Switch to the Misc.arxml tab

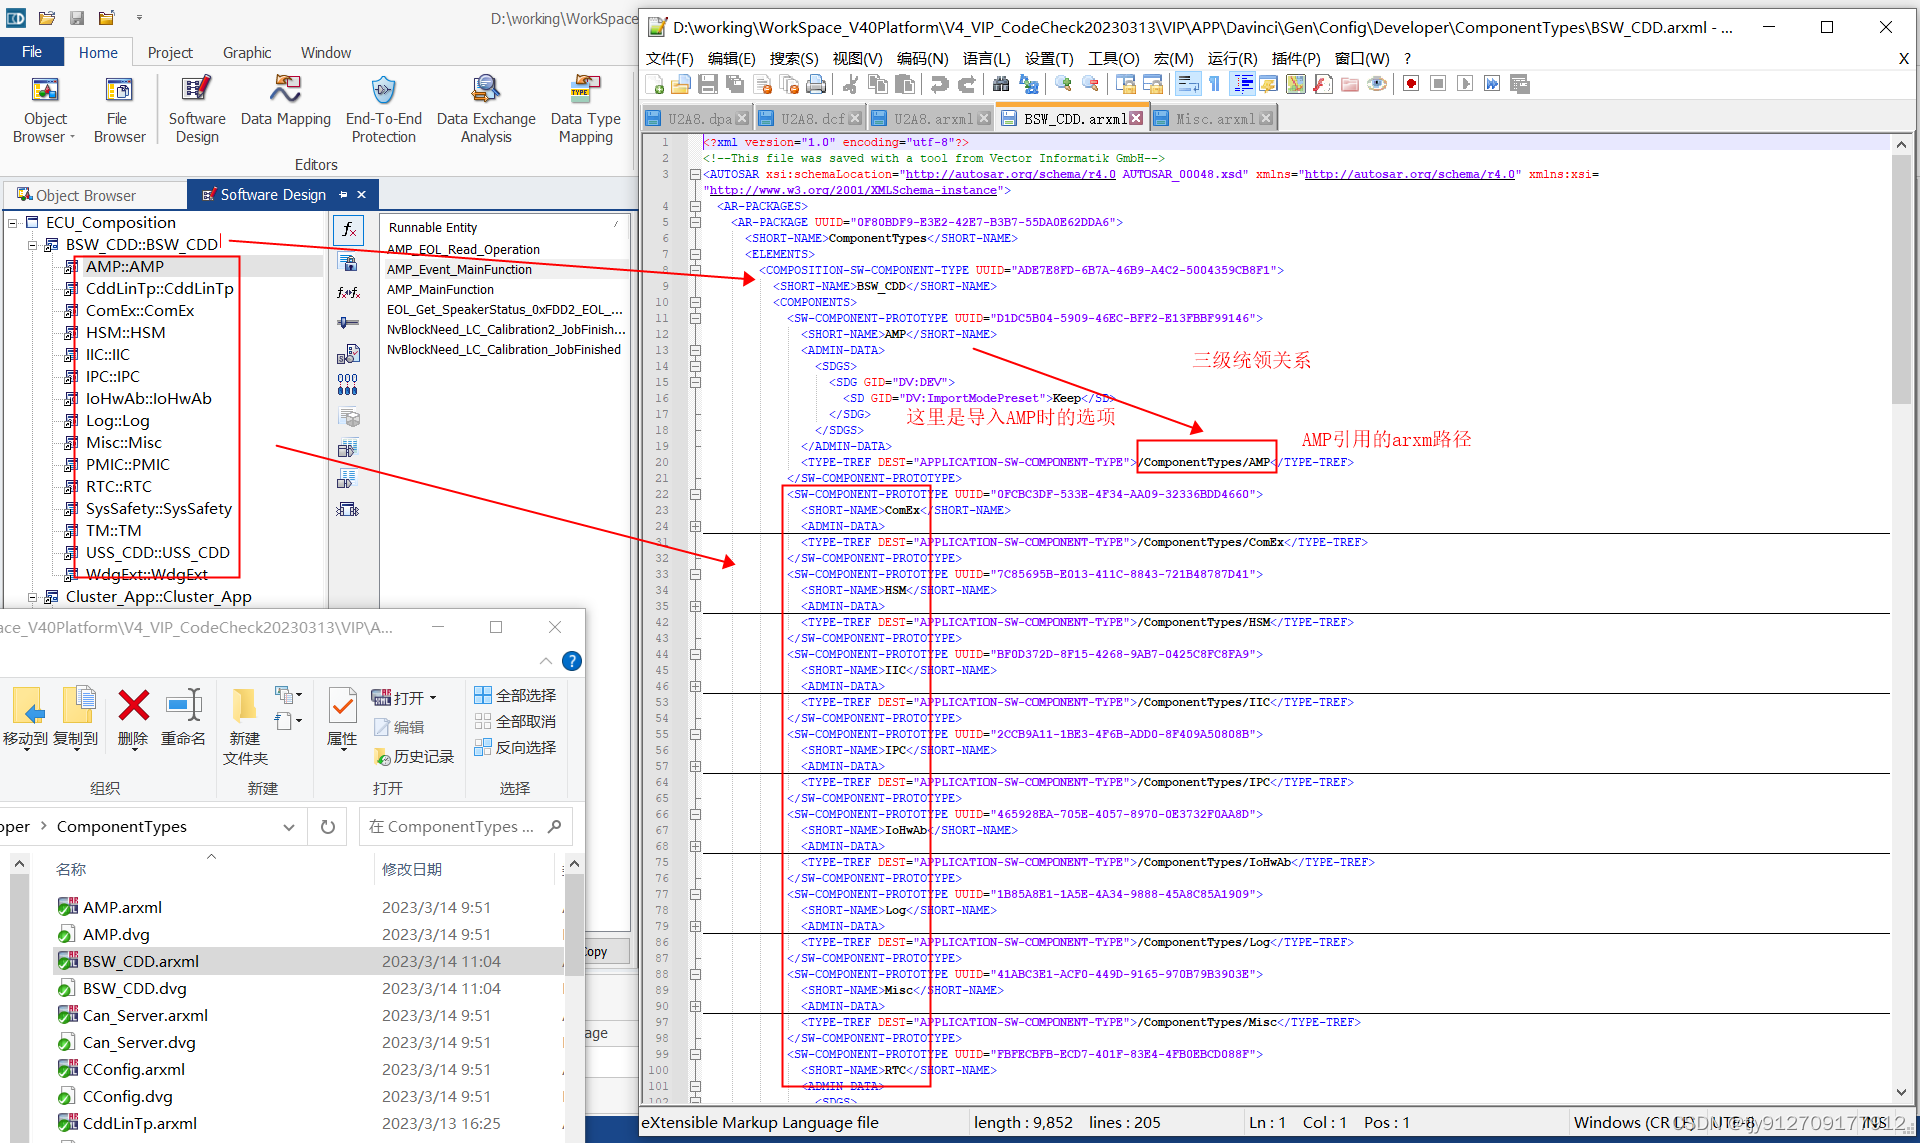pyautogui.click(x=1213, y=117)
